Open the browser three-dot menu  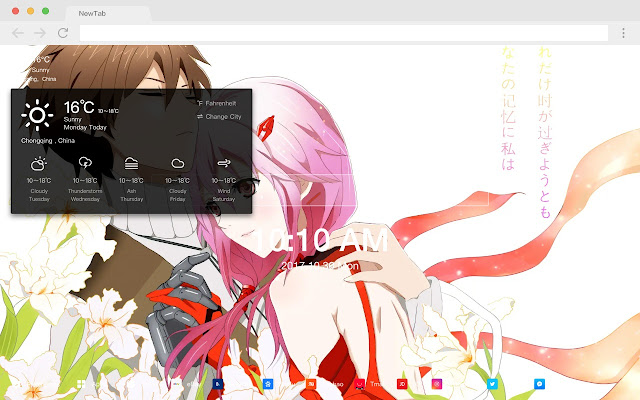point(623,33)
